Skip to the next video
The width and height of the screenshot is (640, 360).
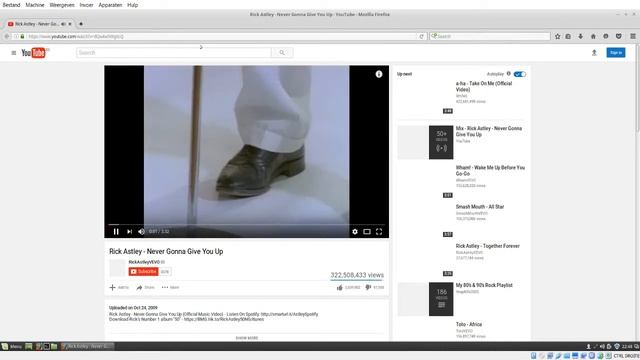129,231
